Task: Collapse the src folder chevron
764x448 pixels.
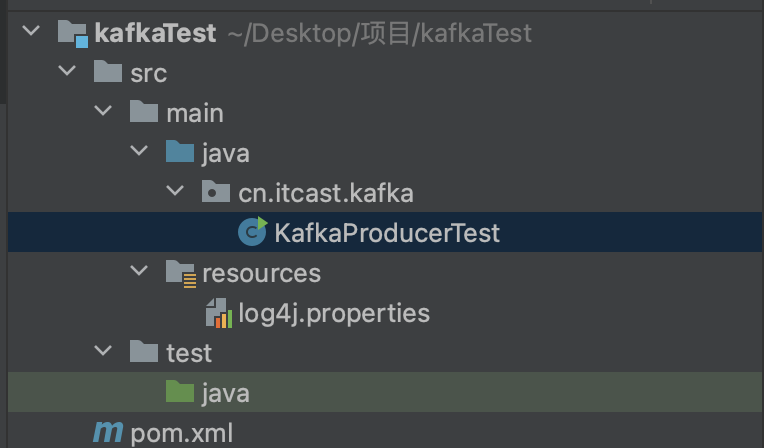Action: click(67, 73)
